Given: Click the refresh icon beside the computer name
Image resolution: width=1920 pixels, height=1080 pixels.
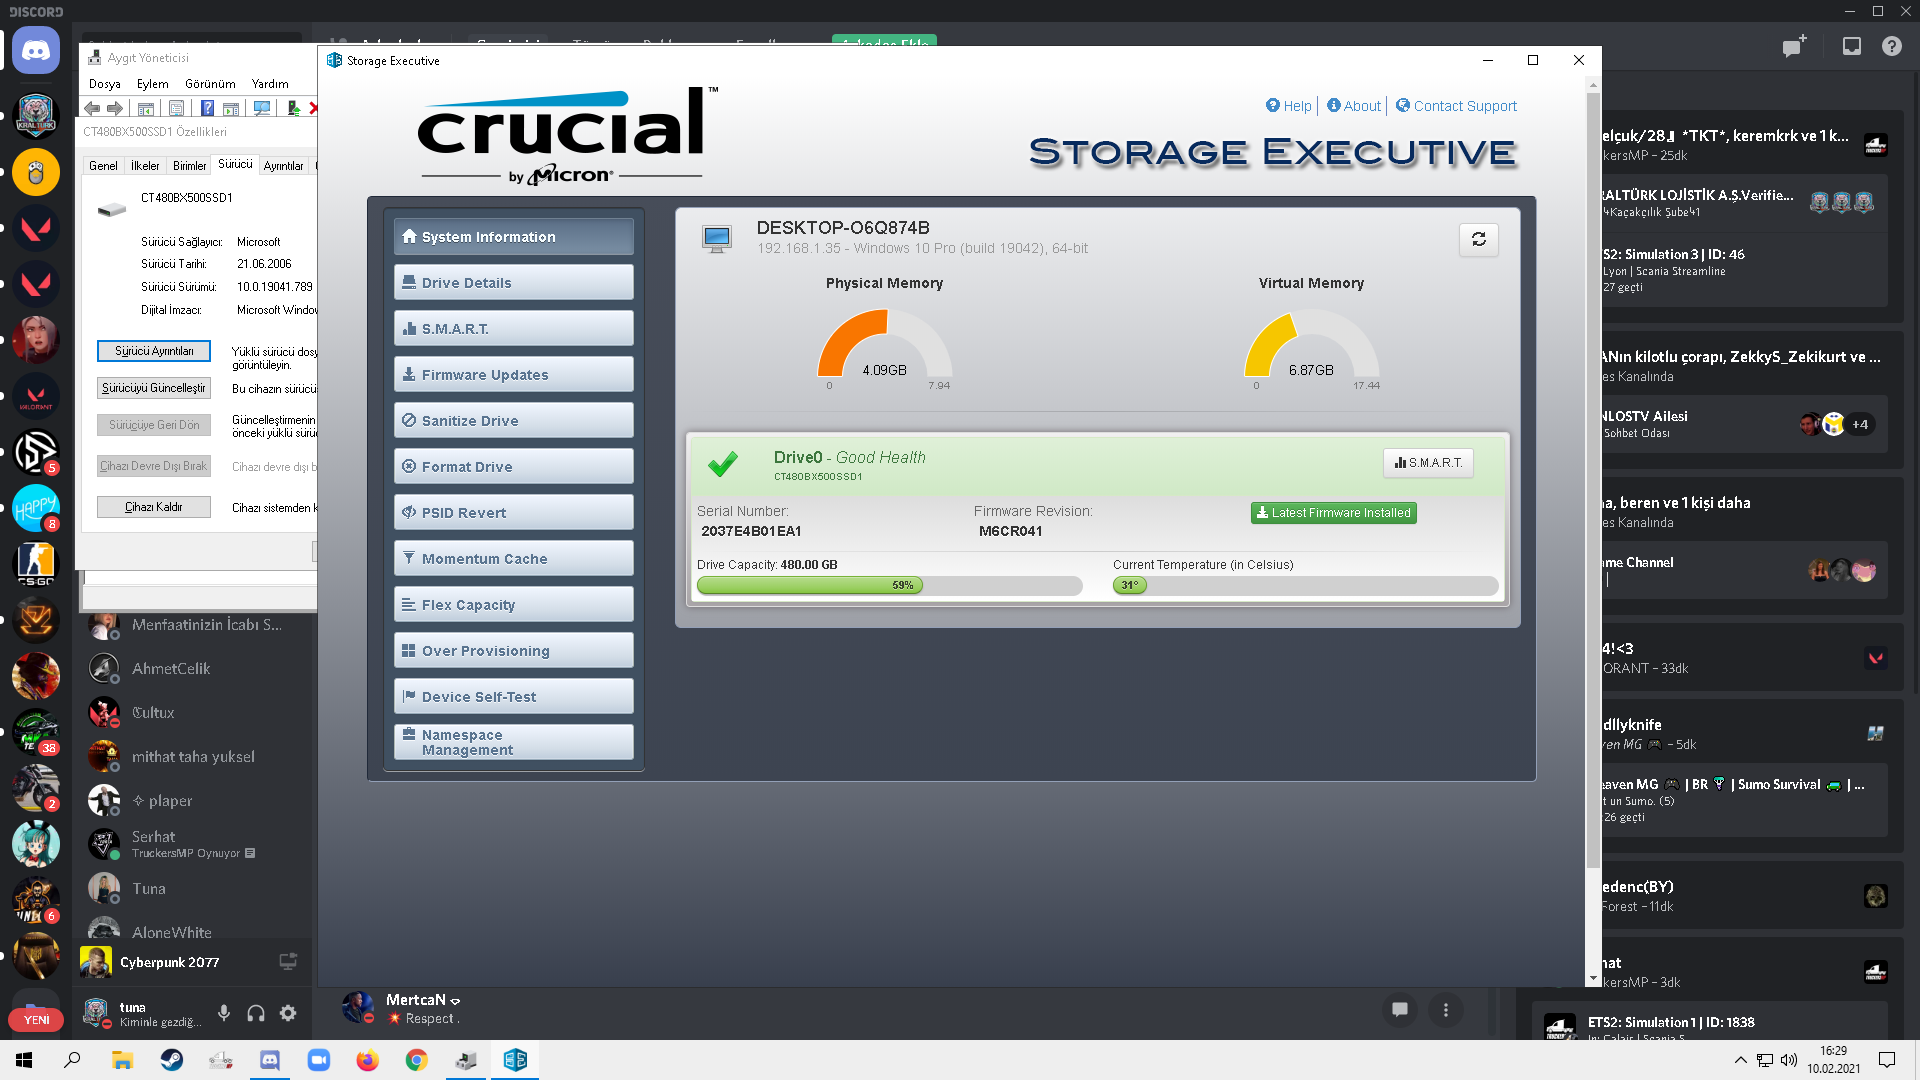Looking at the screenshot, I should [1478, 240].
